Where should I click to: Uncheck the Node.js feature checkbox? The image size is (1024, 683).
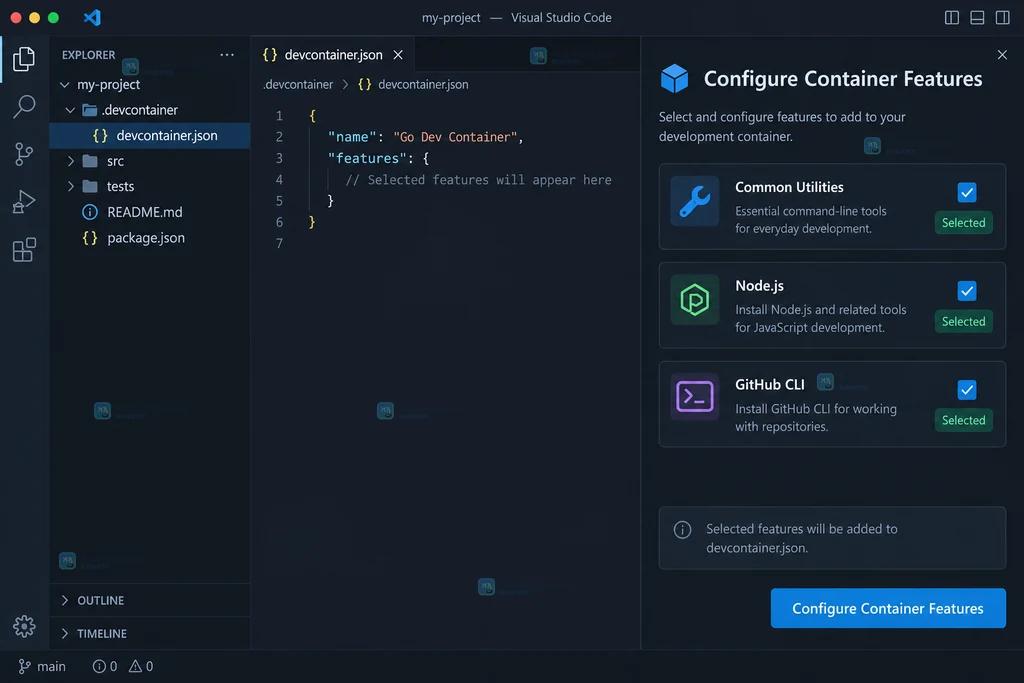pyautogui.click(x=967, y=291)
